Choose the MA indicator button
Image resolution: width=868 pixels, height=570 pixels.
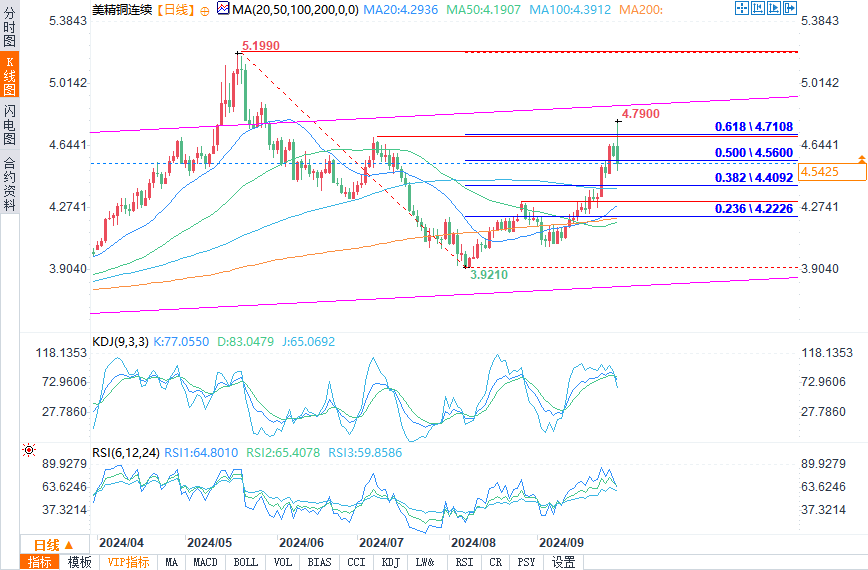click(172, 562)
